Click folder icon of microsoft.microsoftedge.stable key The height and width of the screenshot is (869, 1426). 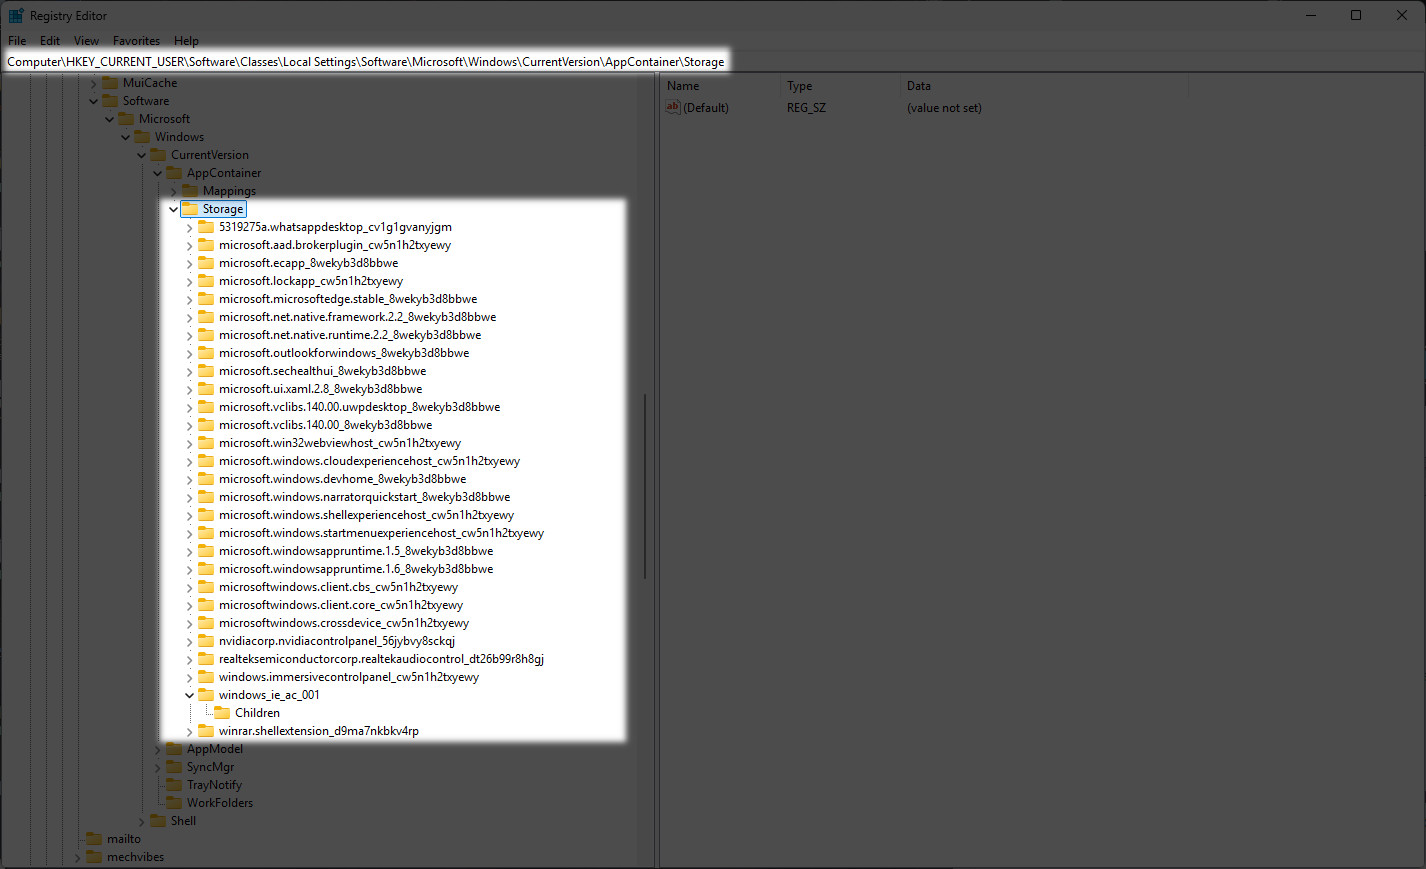pos(206,299)
